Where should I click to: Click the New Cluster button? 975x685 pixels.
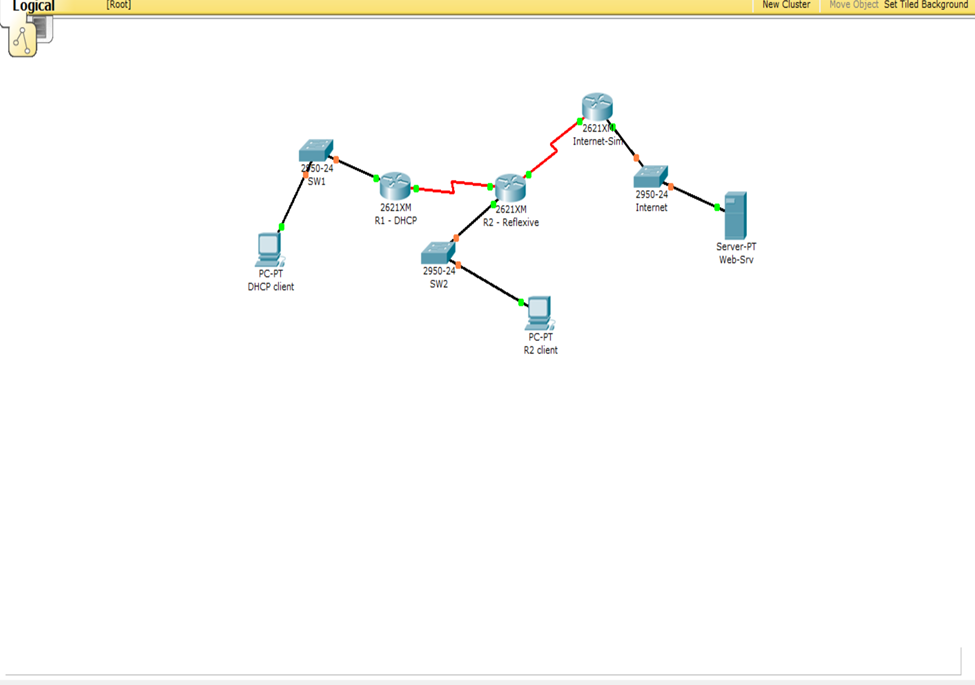click(x=786, y=5)
